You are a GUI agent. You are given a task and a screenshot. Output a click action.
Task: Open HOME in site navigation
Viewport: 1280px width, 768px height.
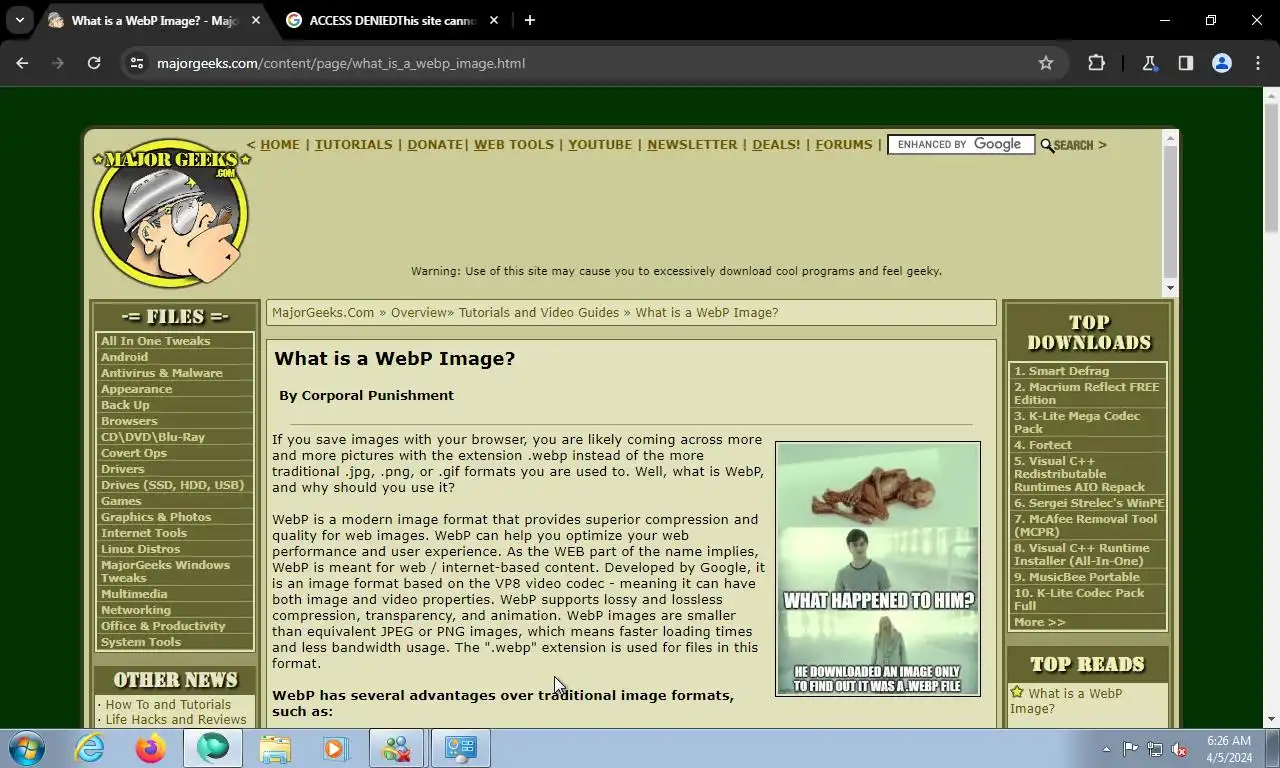point(280,145)
